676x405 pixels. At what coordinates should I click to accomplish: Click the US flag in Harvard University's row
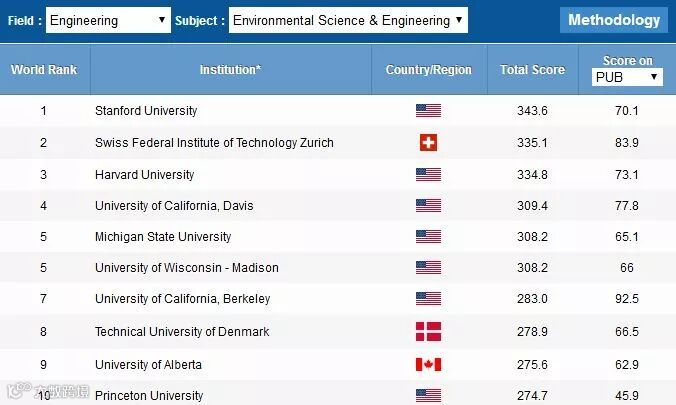pyautogui.click(x=428, y=175)
